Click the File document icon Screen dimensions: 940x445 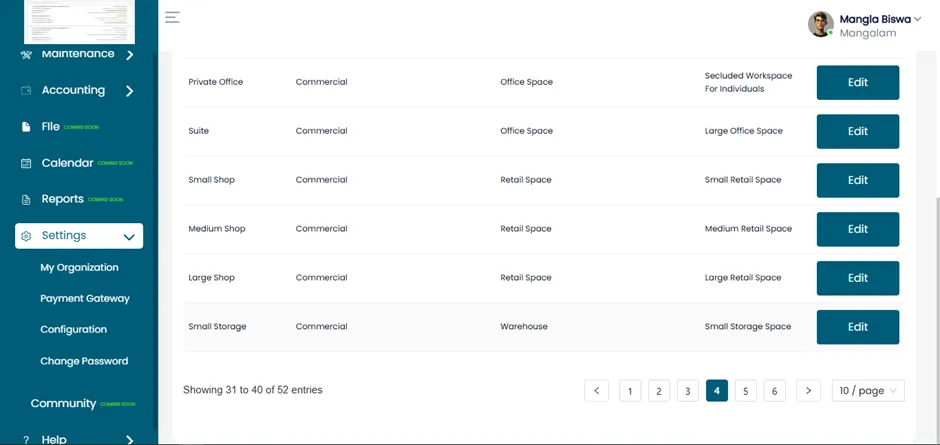click(26, 127)
